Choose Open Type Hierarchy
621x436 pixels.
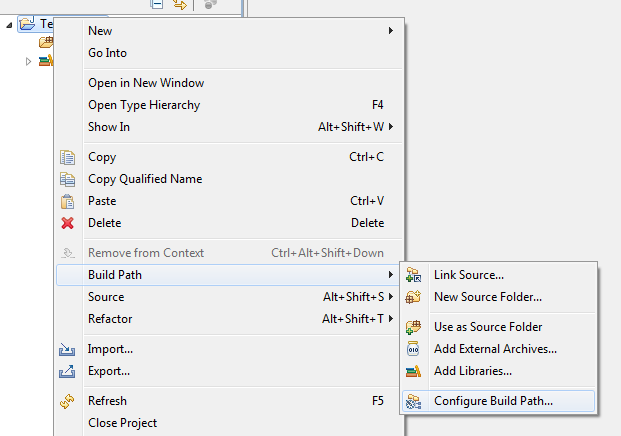pos(144,105)
